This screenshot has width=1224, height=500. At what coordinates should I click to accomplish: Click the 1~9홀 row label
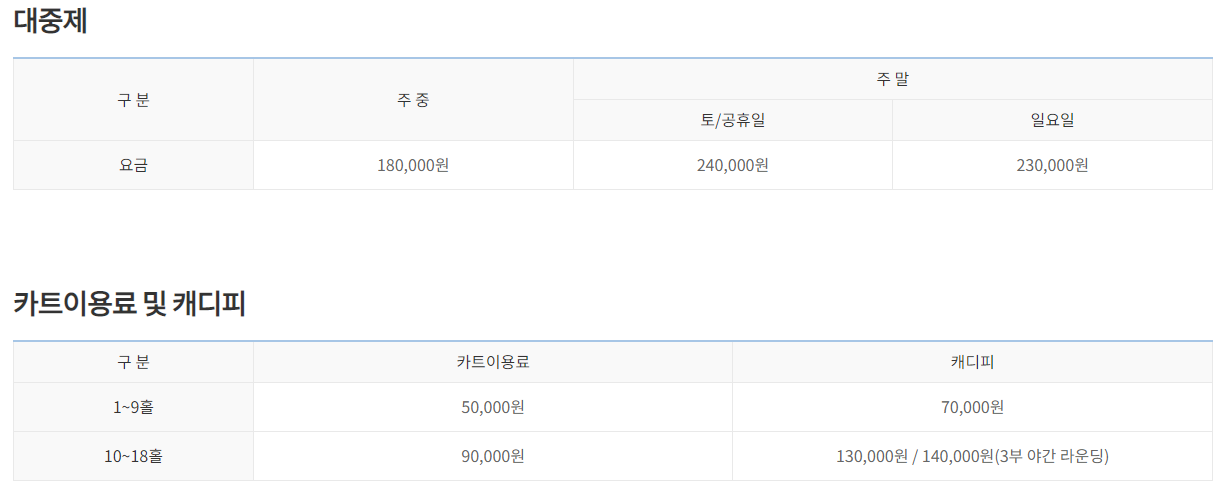click(x=133, y=407)
